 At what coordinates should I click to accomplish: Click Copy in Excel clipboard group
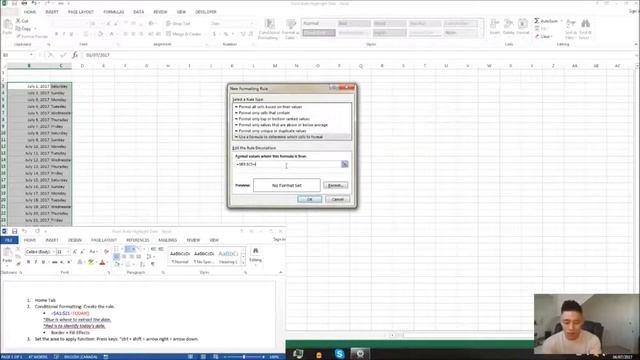(x=24, y=29)
